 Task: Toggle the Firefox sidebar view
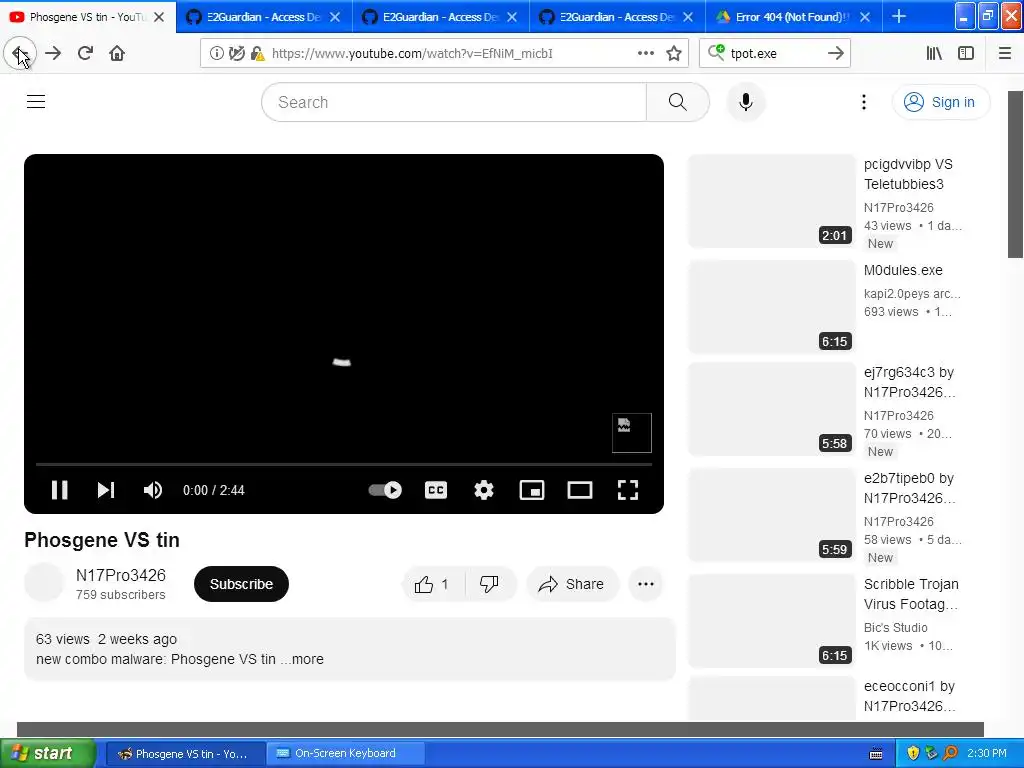point(966,54)
